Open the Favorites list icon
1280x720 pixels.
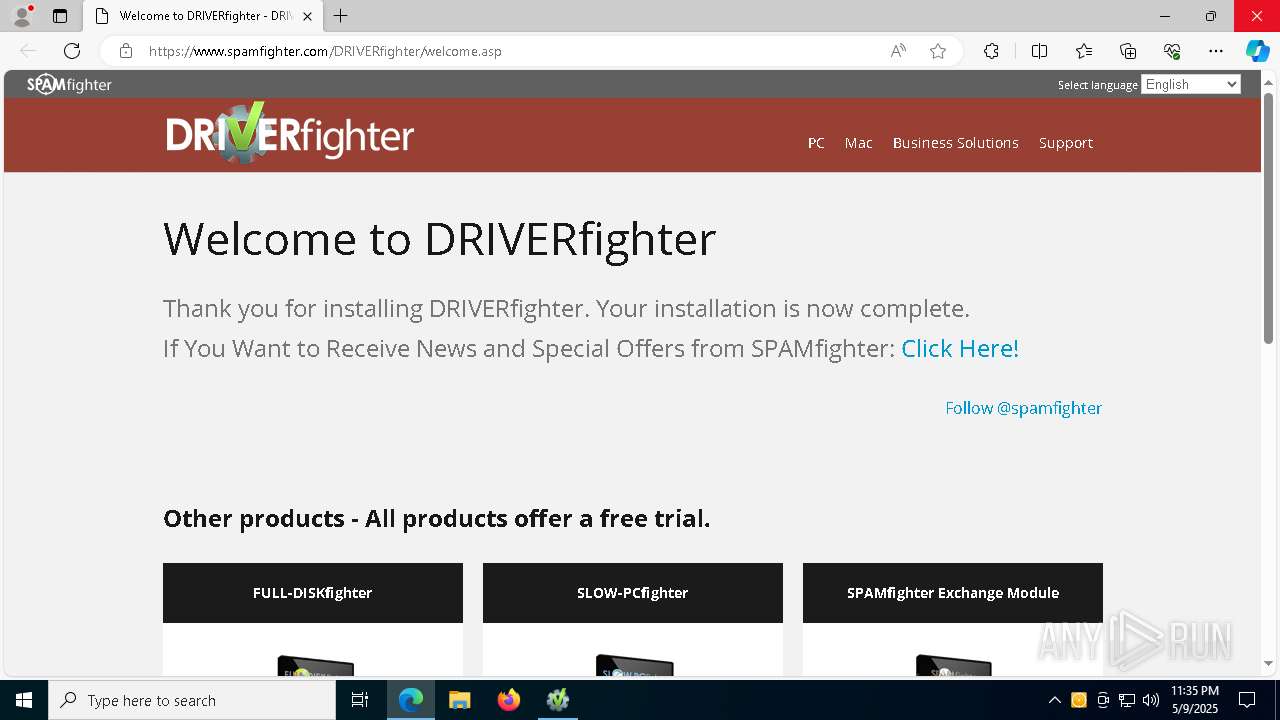1084,51
